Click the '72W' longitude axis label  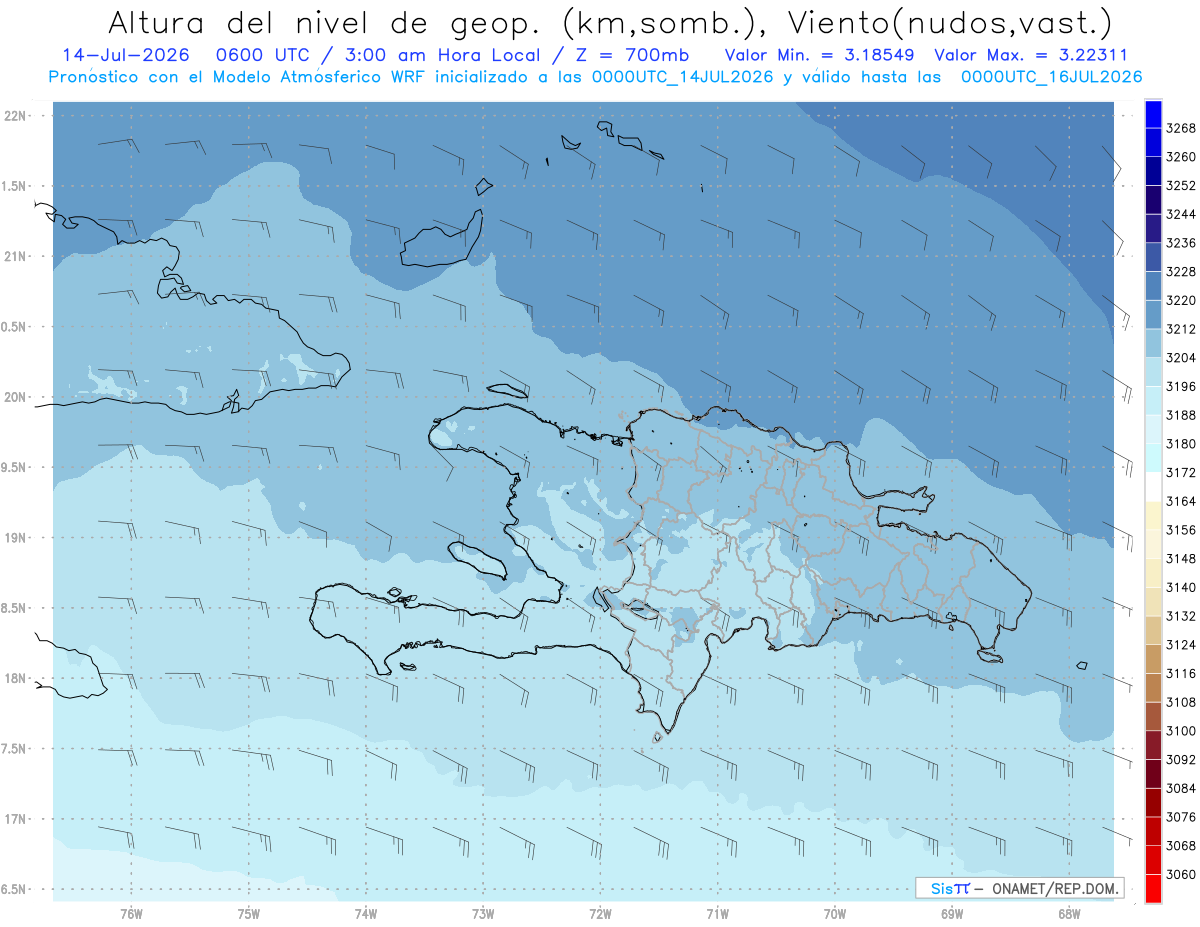tap(601, 914)
